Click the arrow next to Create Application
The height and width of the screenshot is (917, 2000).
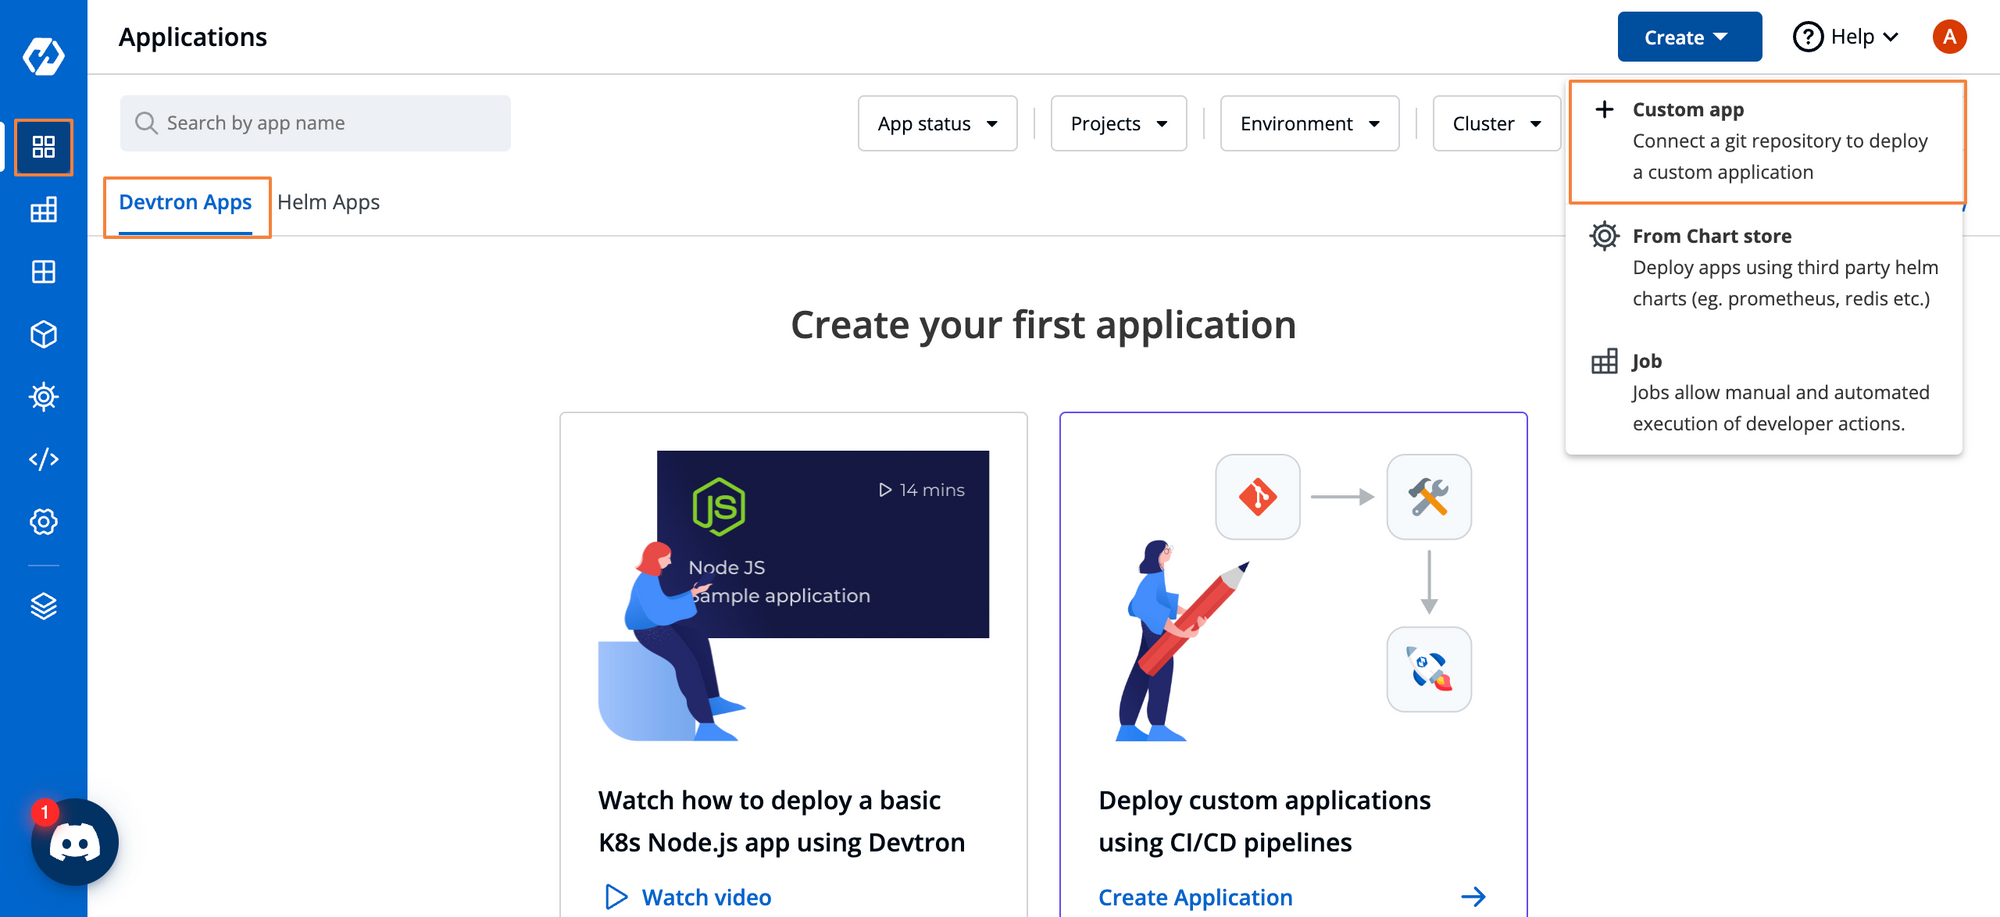1473,897
